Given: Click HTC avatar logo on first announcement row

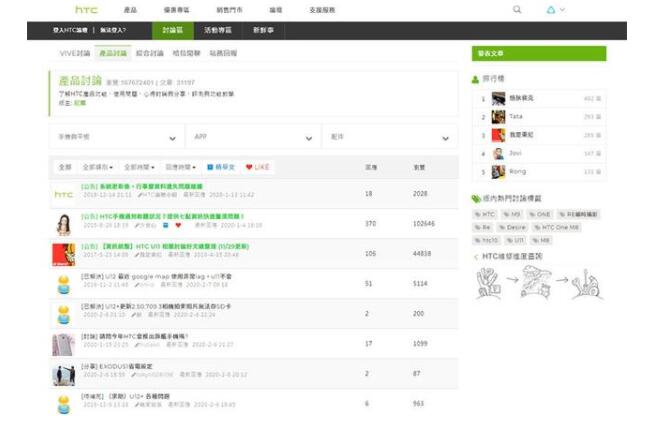Looking at the screenshot, I should tap(64, 194).
